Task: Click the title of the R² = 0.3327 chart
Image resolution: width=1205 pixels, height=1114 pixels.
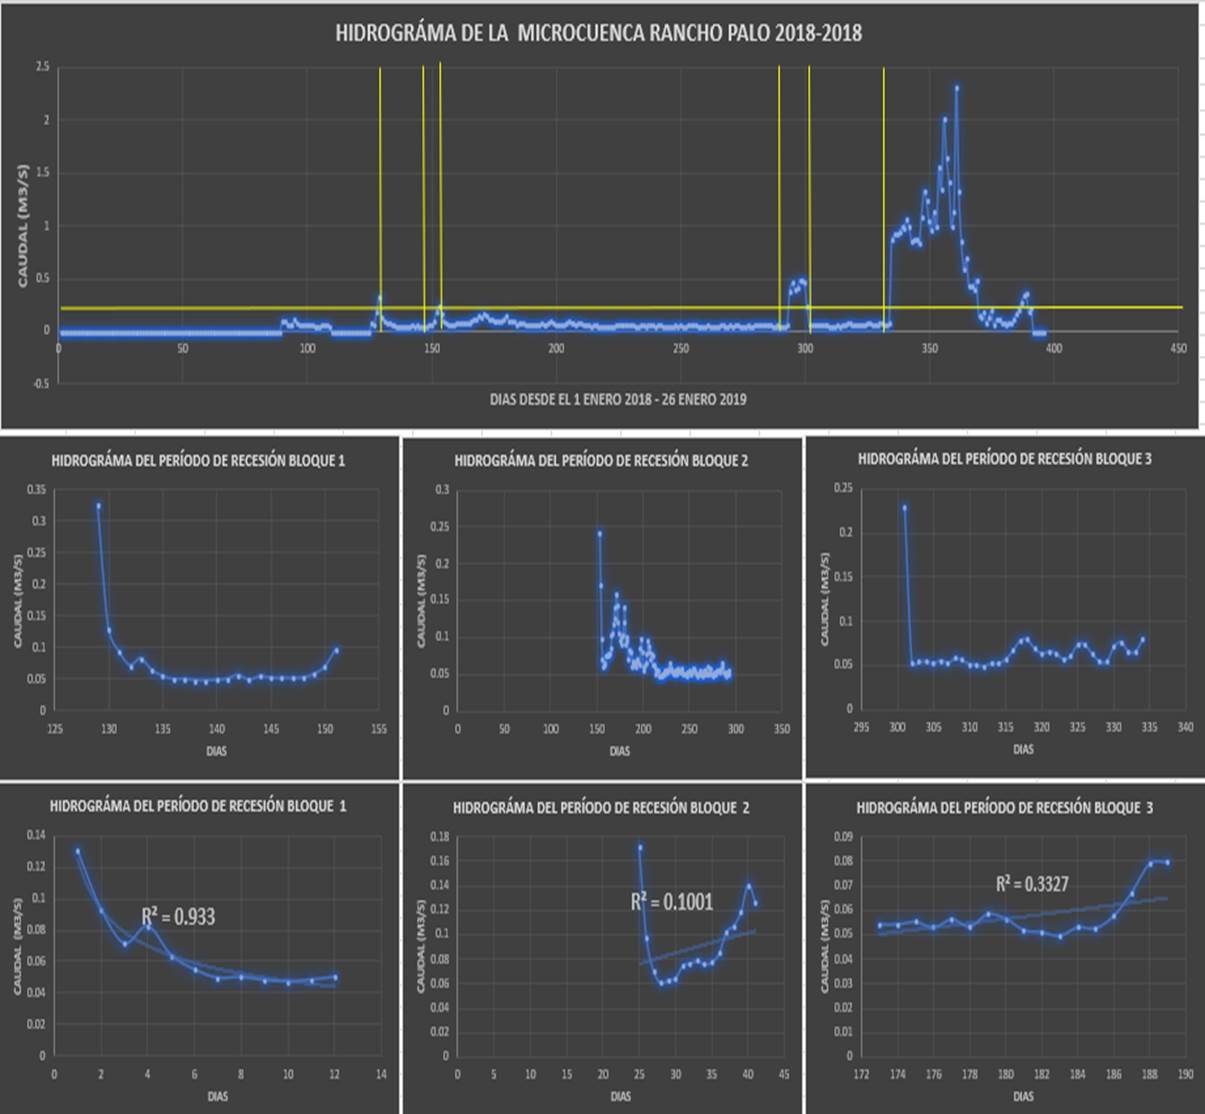Action: point(1004,807)
